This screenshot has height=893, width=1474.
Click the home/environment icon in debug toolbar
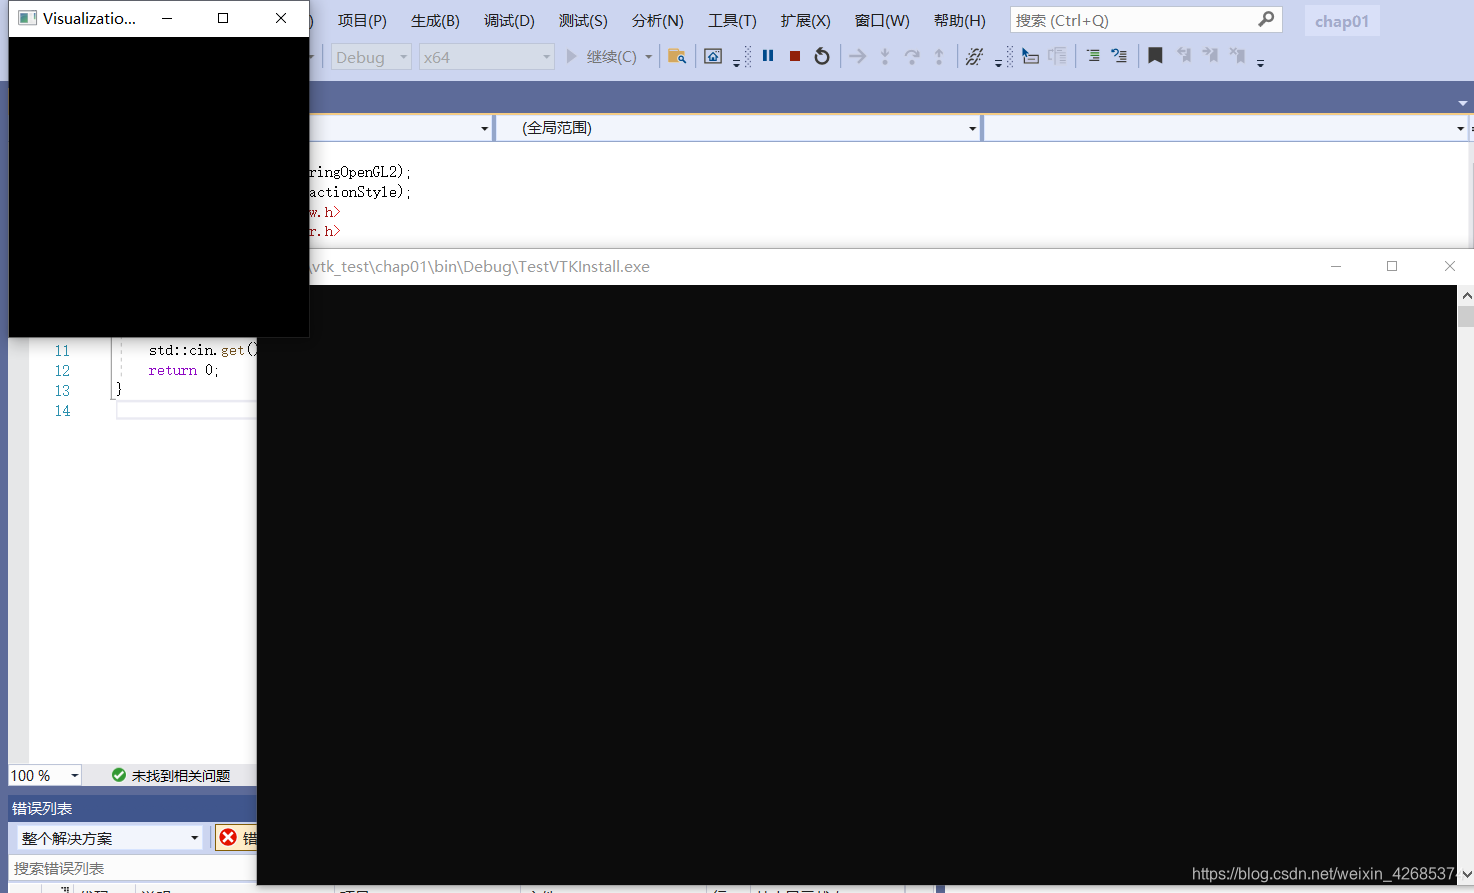[713, 56]
